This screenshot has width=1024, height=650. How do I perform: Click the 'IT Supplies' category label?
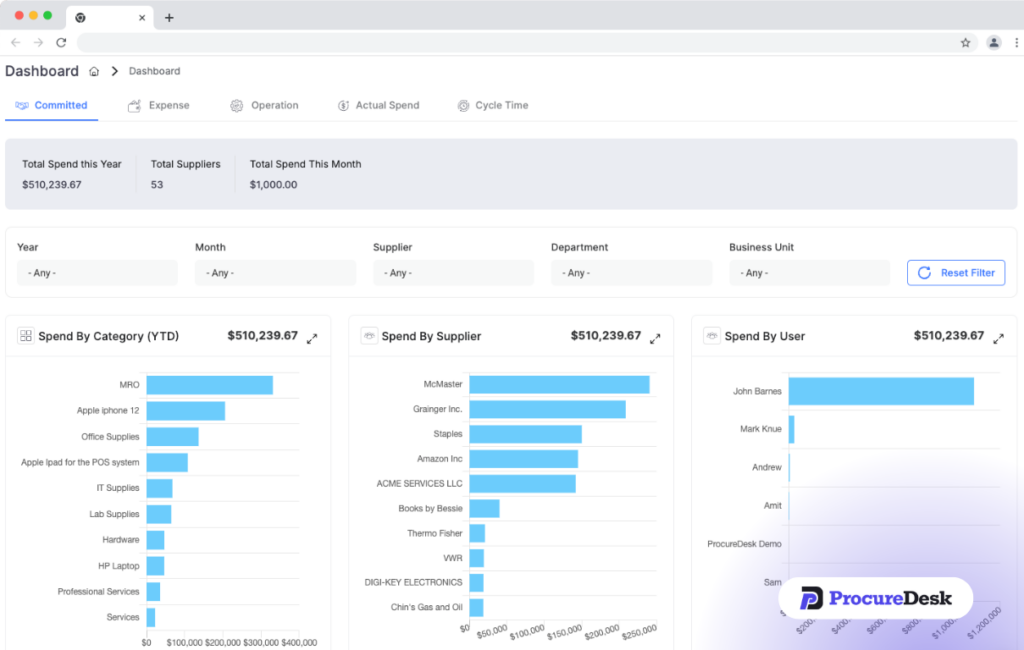[x=118, y=488]
